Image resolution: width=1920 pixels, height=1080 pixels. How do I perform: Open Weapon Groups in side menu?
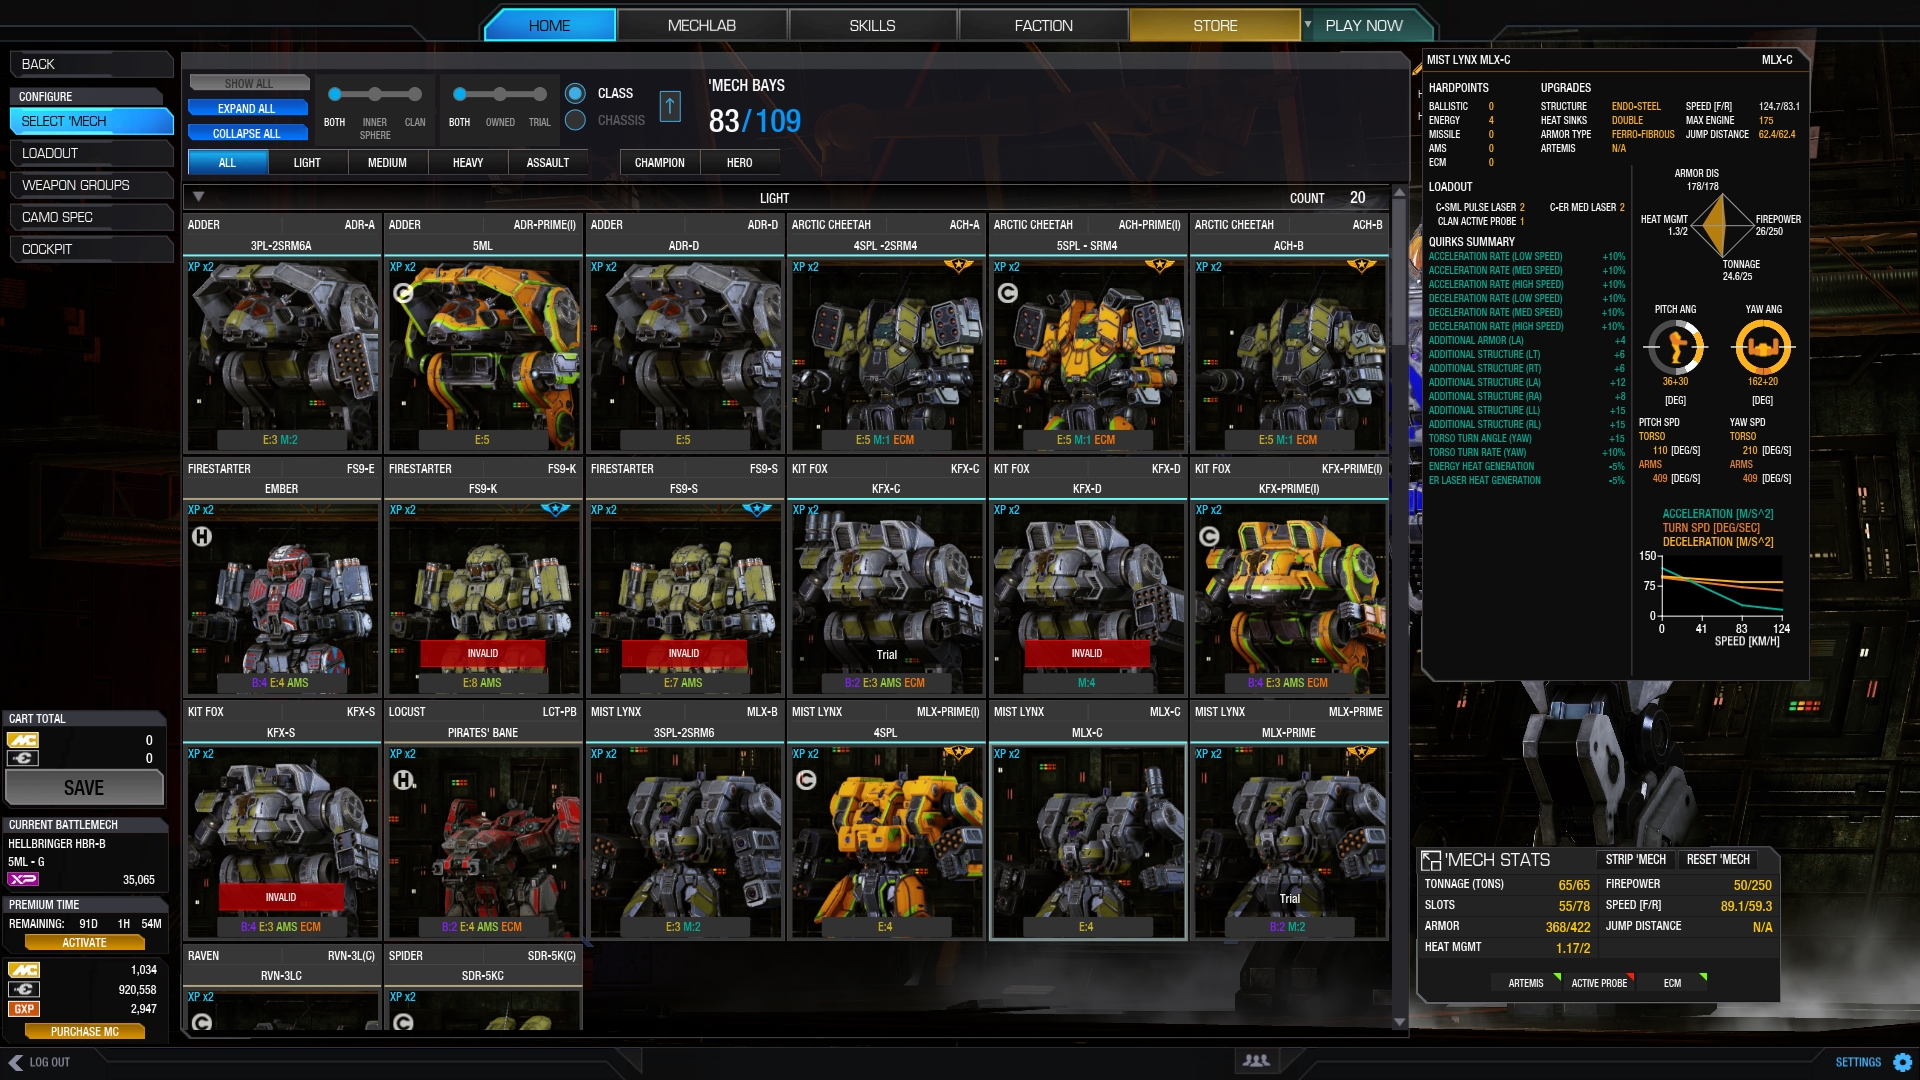click(91, 185)
